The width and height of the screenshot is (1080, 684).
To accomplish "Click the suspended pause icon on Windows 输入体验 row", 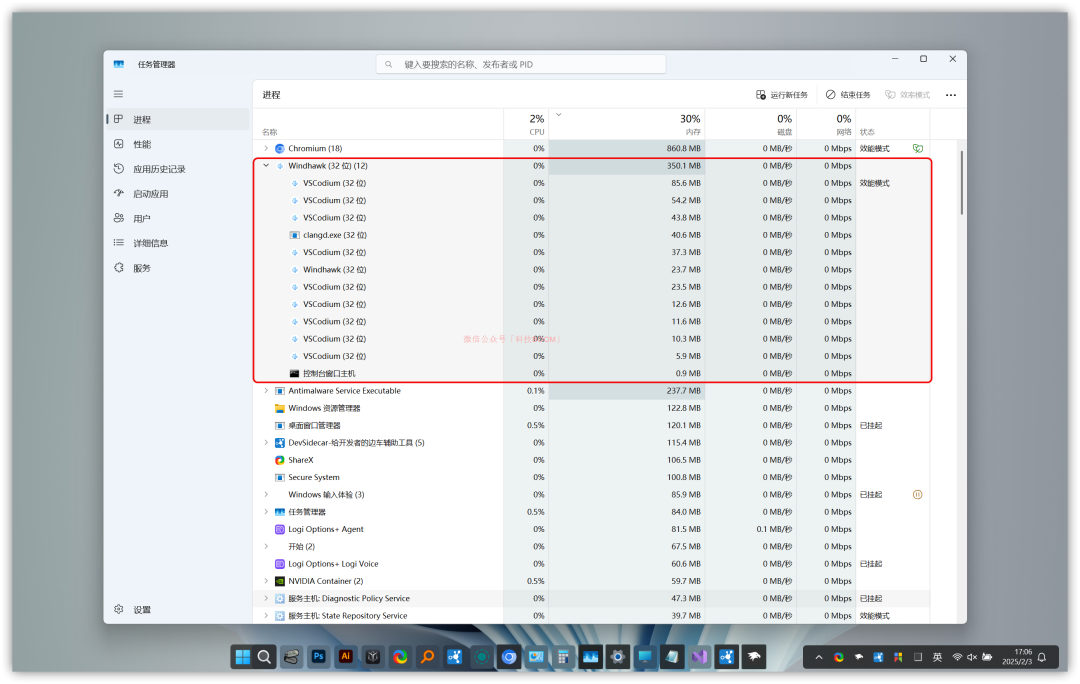I will click(917, 495).
